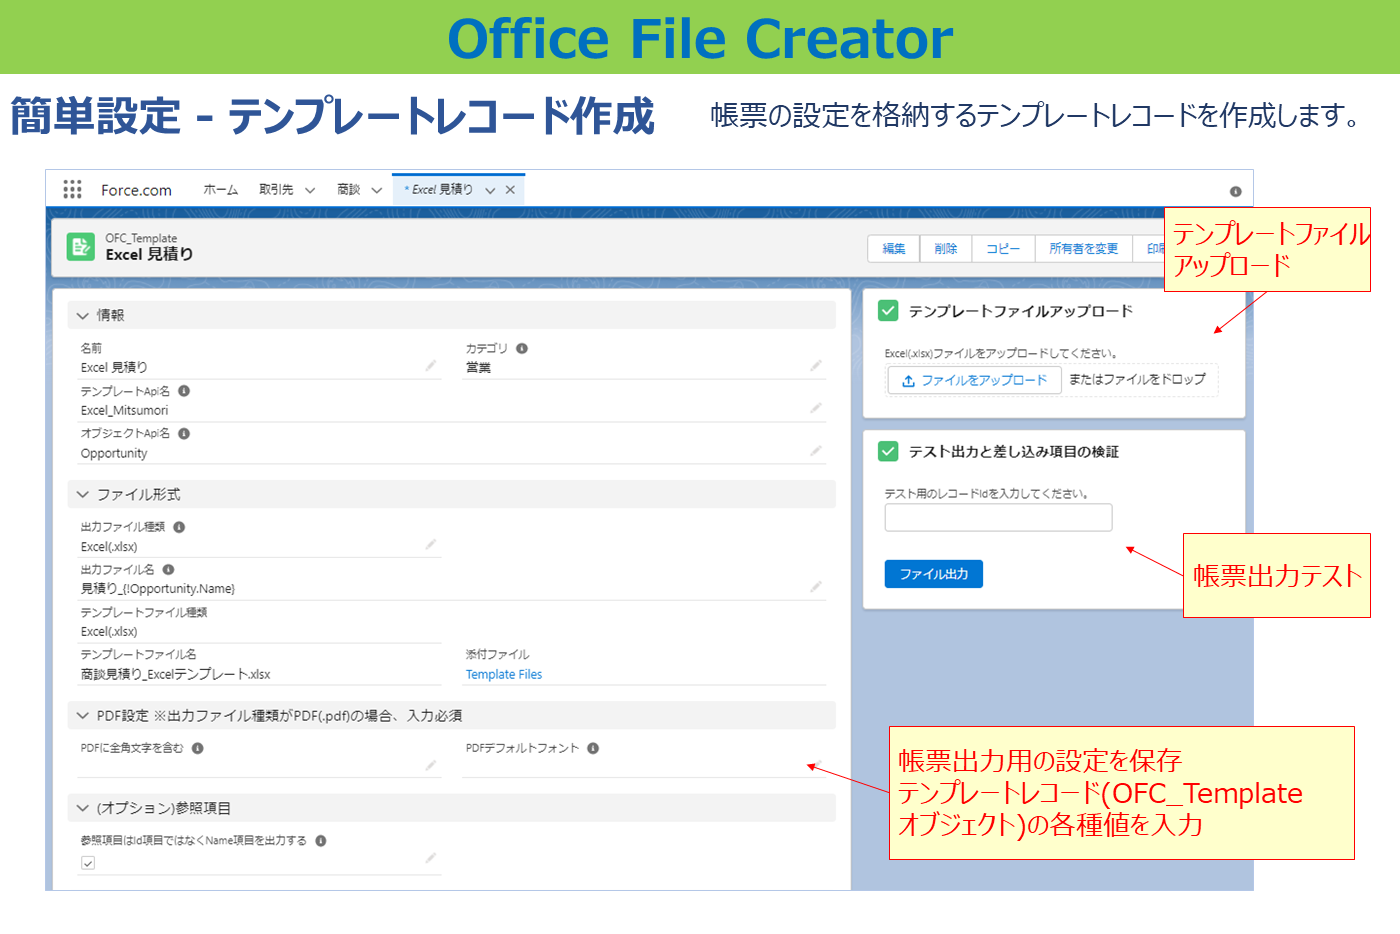Open the app launcher grid icon
Image resolution: width=1400 pixels, height=934 pixels.
click(x=72, y=190)
